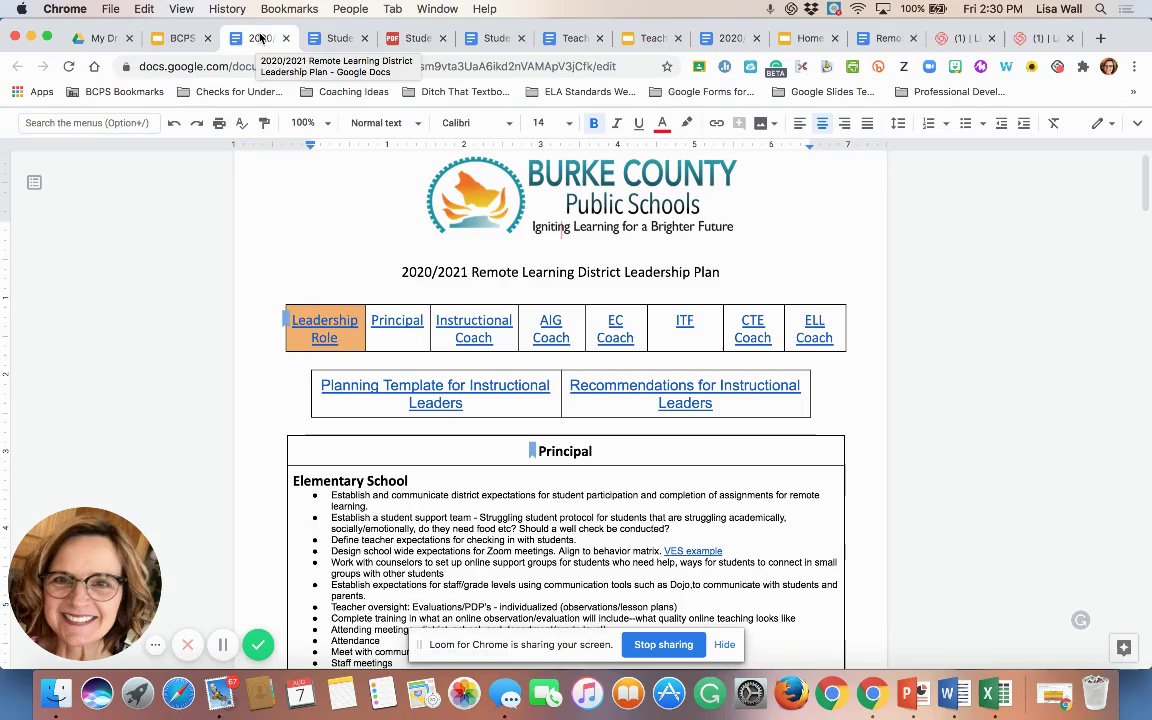Go to the Chrome home page
The width and height of the screenshot is (1152, 720).
click(94, 67)
